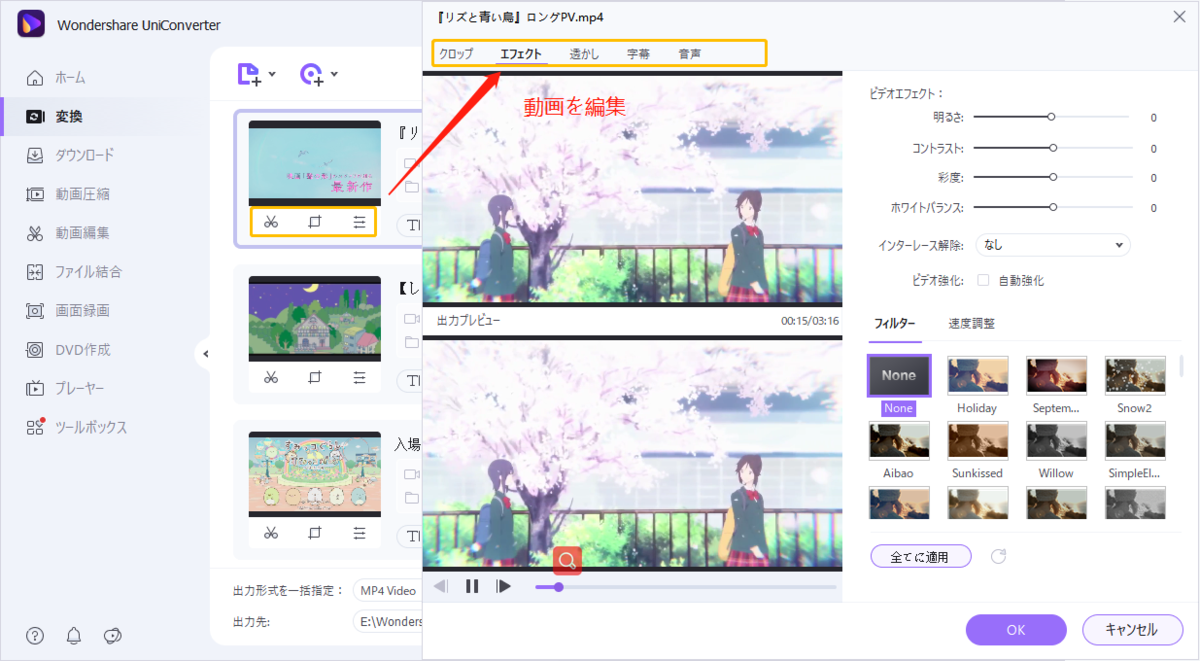
Task: Click effect sliders icon on first video
Action: click(x=359, y=222)
